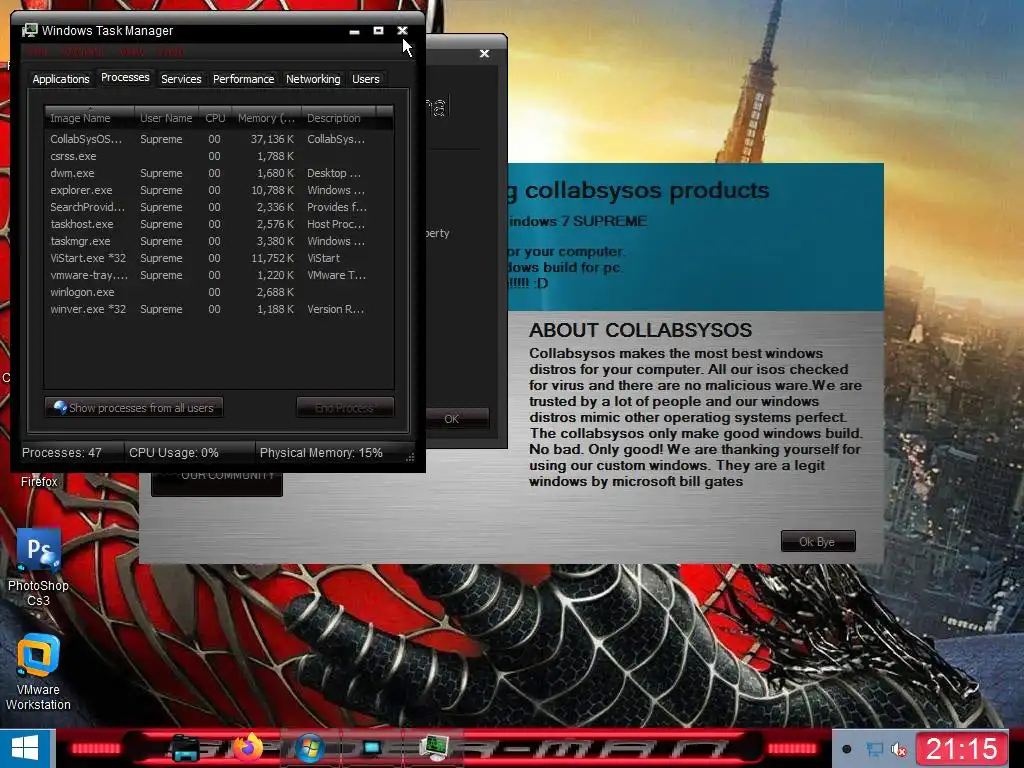Select the taskhost.exe process

(219, 224)
